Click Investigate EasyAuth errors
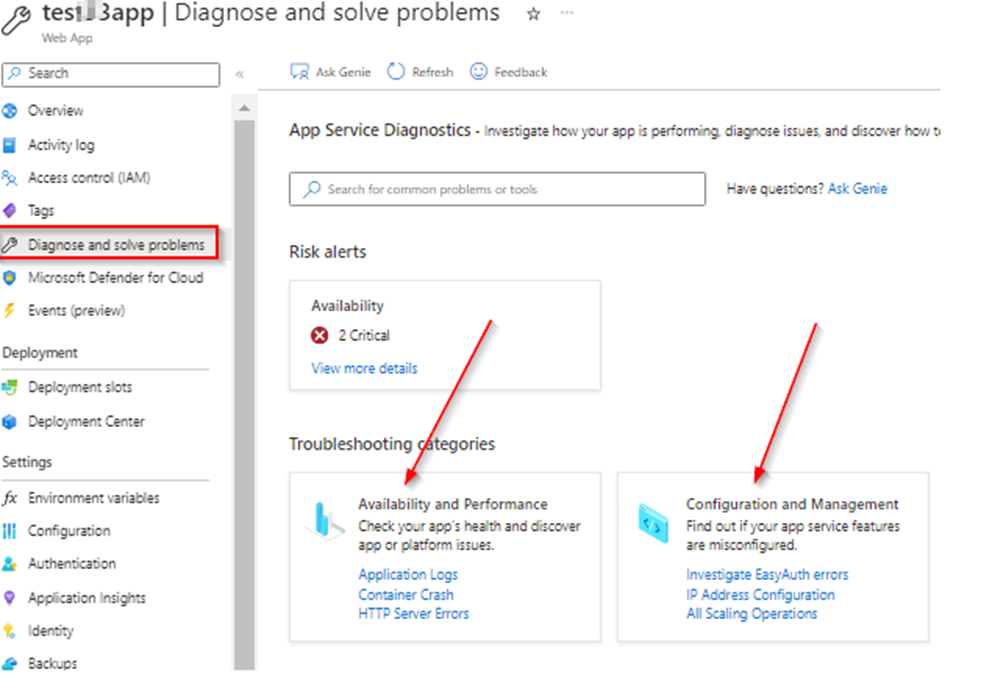This screenshot has height=678, width=981. tap(766, 574)
